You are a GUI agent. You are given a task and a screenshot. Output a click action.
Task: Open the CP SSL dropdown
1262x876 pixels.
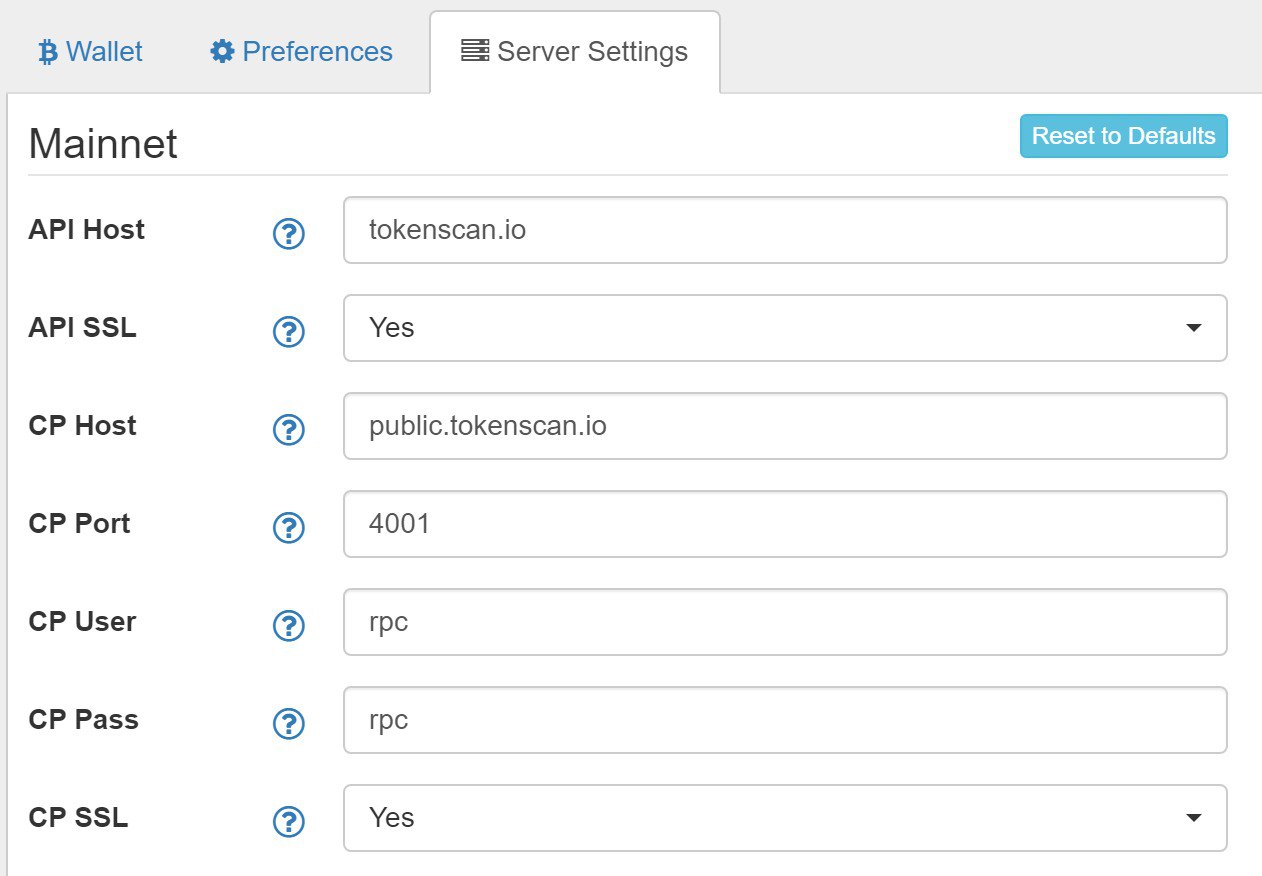tap(785, 818)
